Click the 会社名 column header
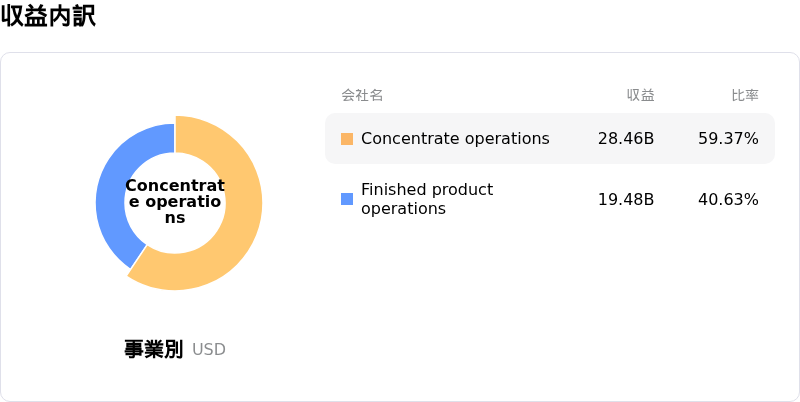 click(x=362, y=96)
